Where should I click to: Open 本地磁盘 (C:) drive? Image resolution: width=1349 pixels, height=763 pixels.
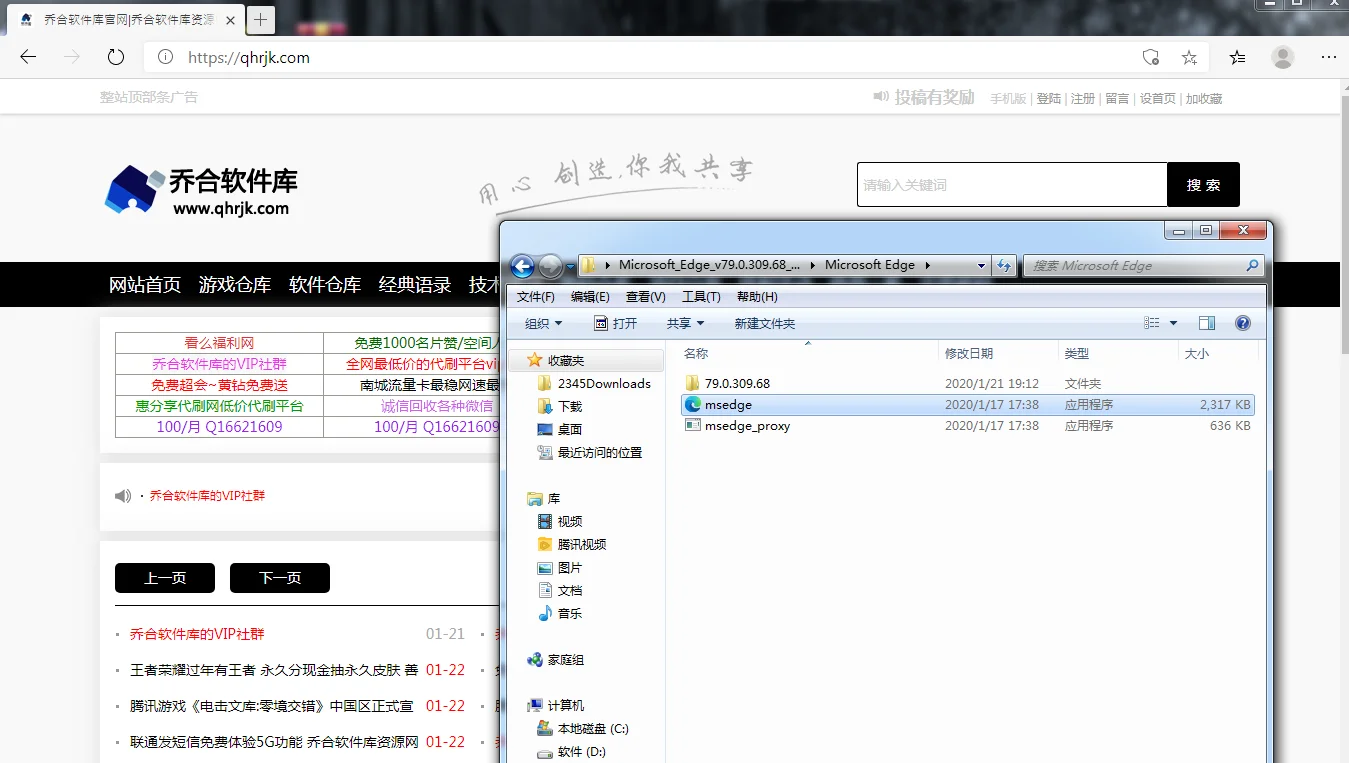pos(583,728)
